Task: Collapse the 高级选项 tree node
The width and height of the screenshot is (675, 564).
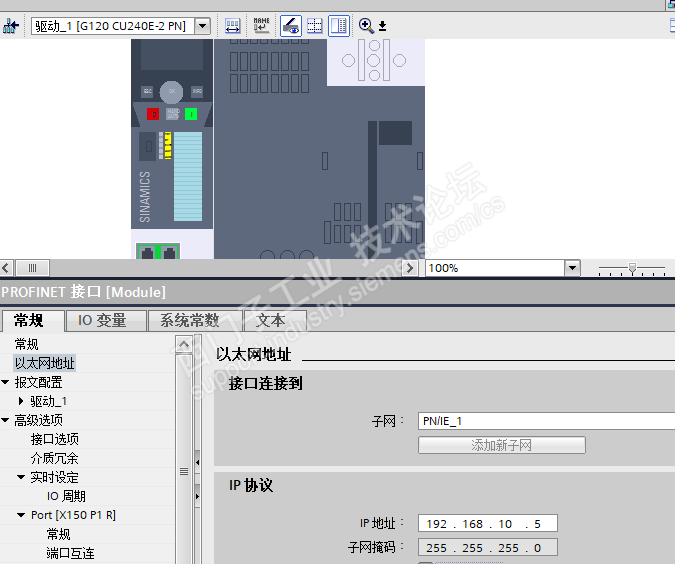Action: click(x=6, y=420)
